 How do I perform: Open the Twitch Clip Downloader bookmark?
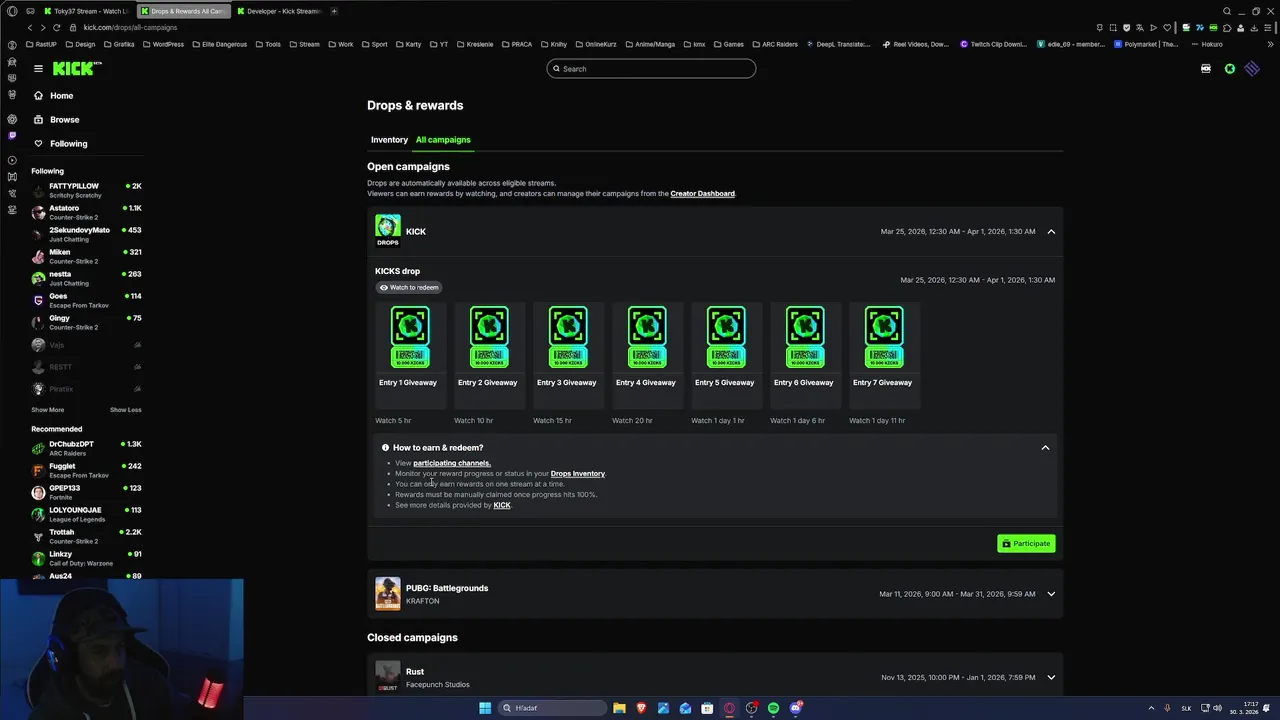pyautogui.click(x=994, y=44)
